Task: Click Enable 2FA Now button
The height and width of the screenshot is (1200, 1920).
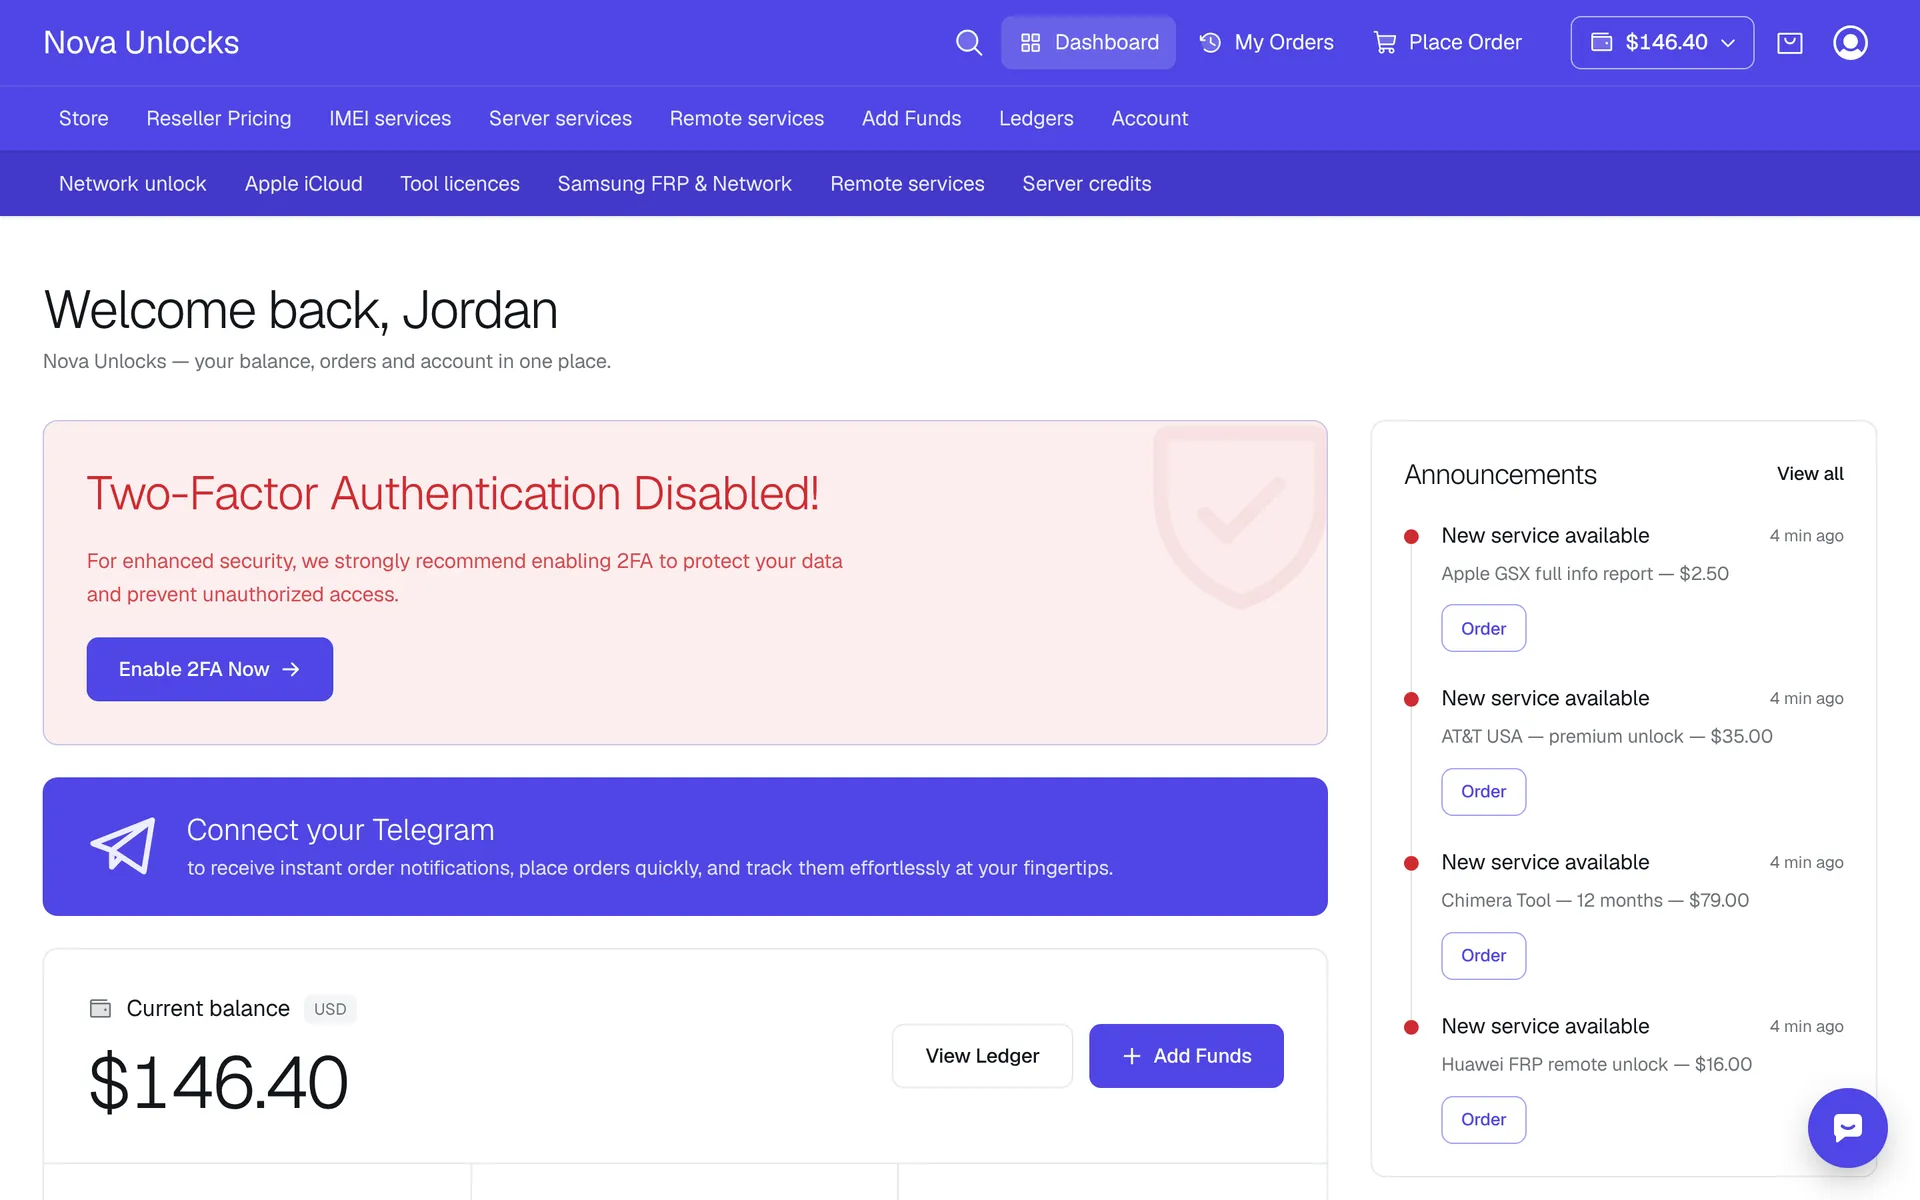Action: [x=210, y=669]
